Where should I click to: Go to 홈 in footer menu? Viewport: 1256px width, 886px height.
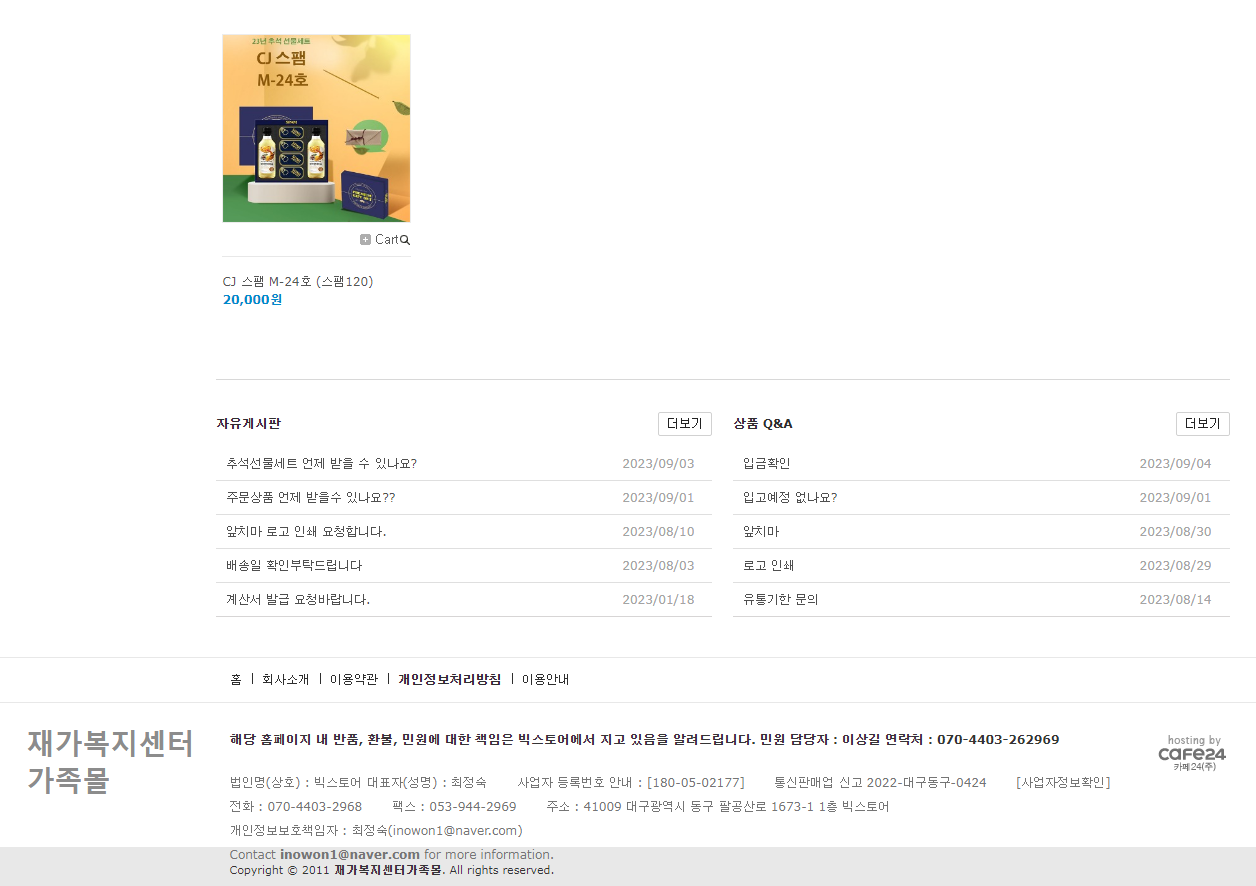236,680
